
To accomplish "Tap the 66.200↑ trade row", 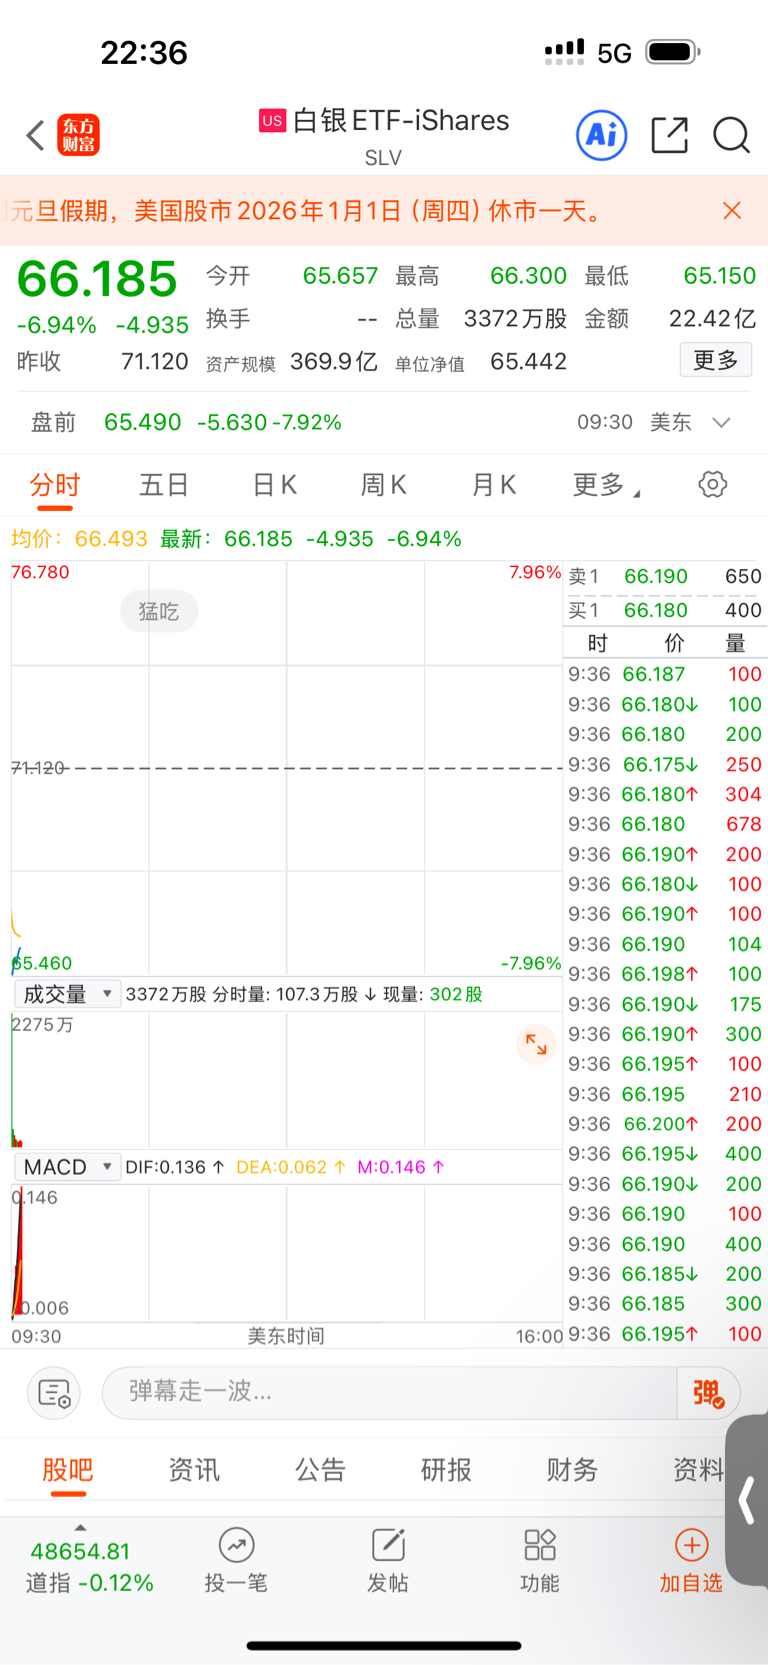I will (x=665, y=1124).
